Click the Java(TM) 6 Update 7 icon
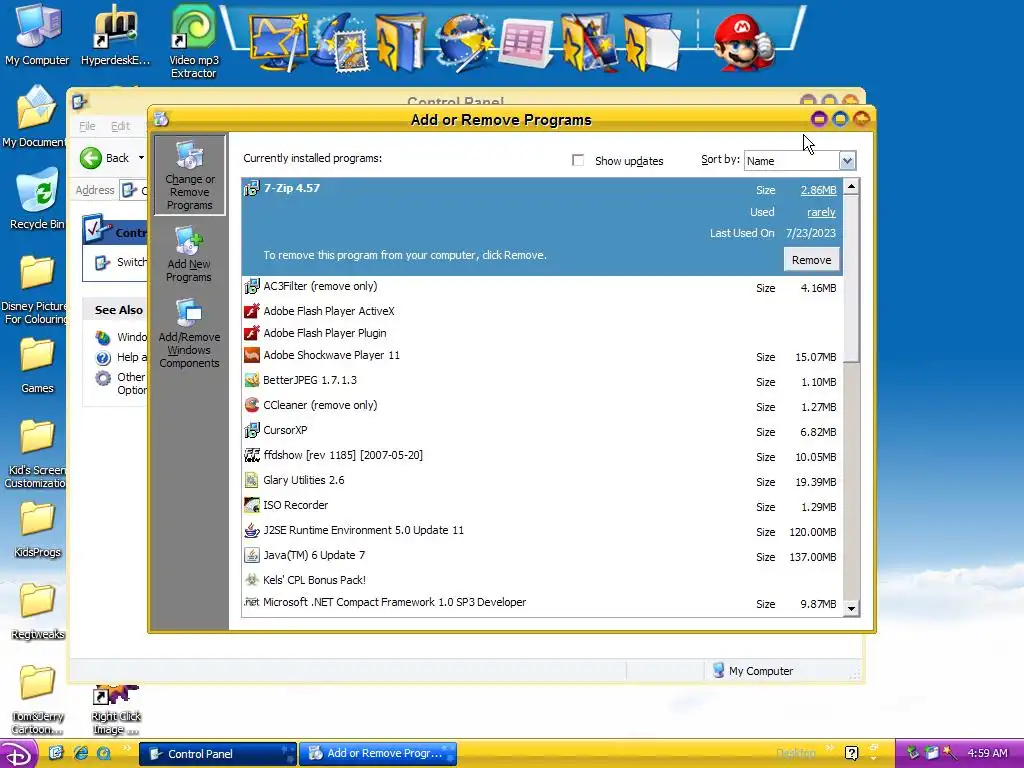The width and height of the screenshot is (1024, 768). coord(251,555)
